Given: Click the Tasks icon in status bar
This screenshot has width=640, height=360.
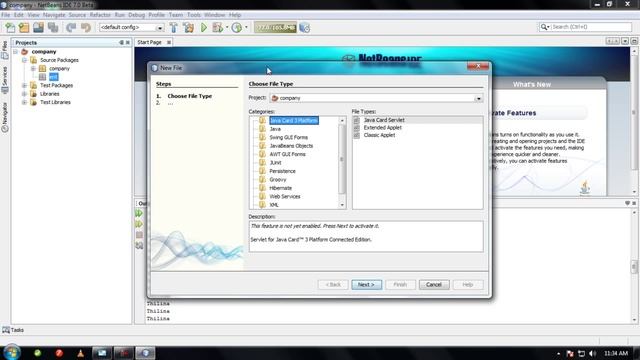Looking at the screenshot, I should tap(6, 330).
